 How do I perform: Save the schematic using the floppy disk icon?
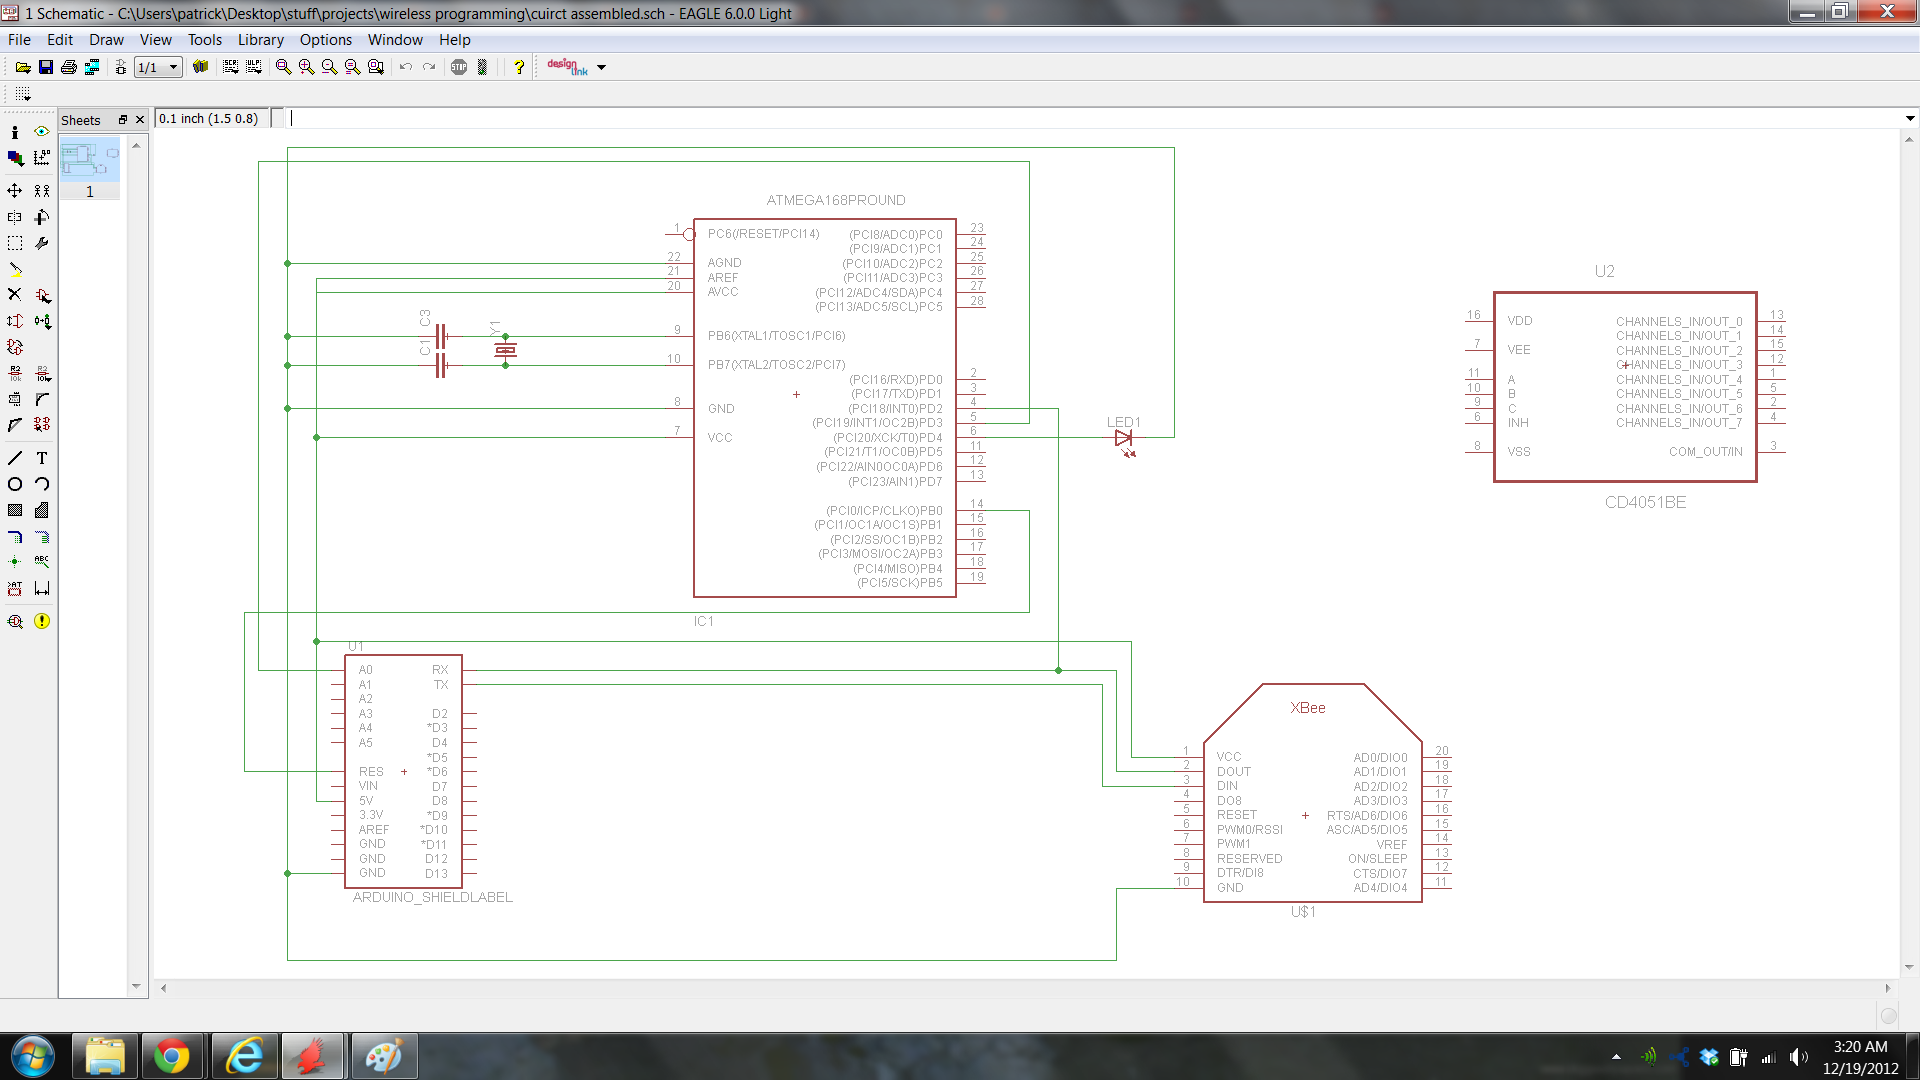pos(46,67)
